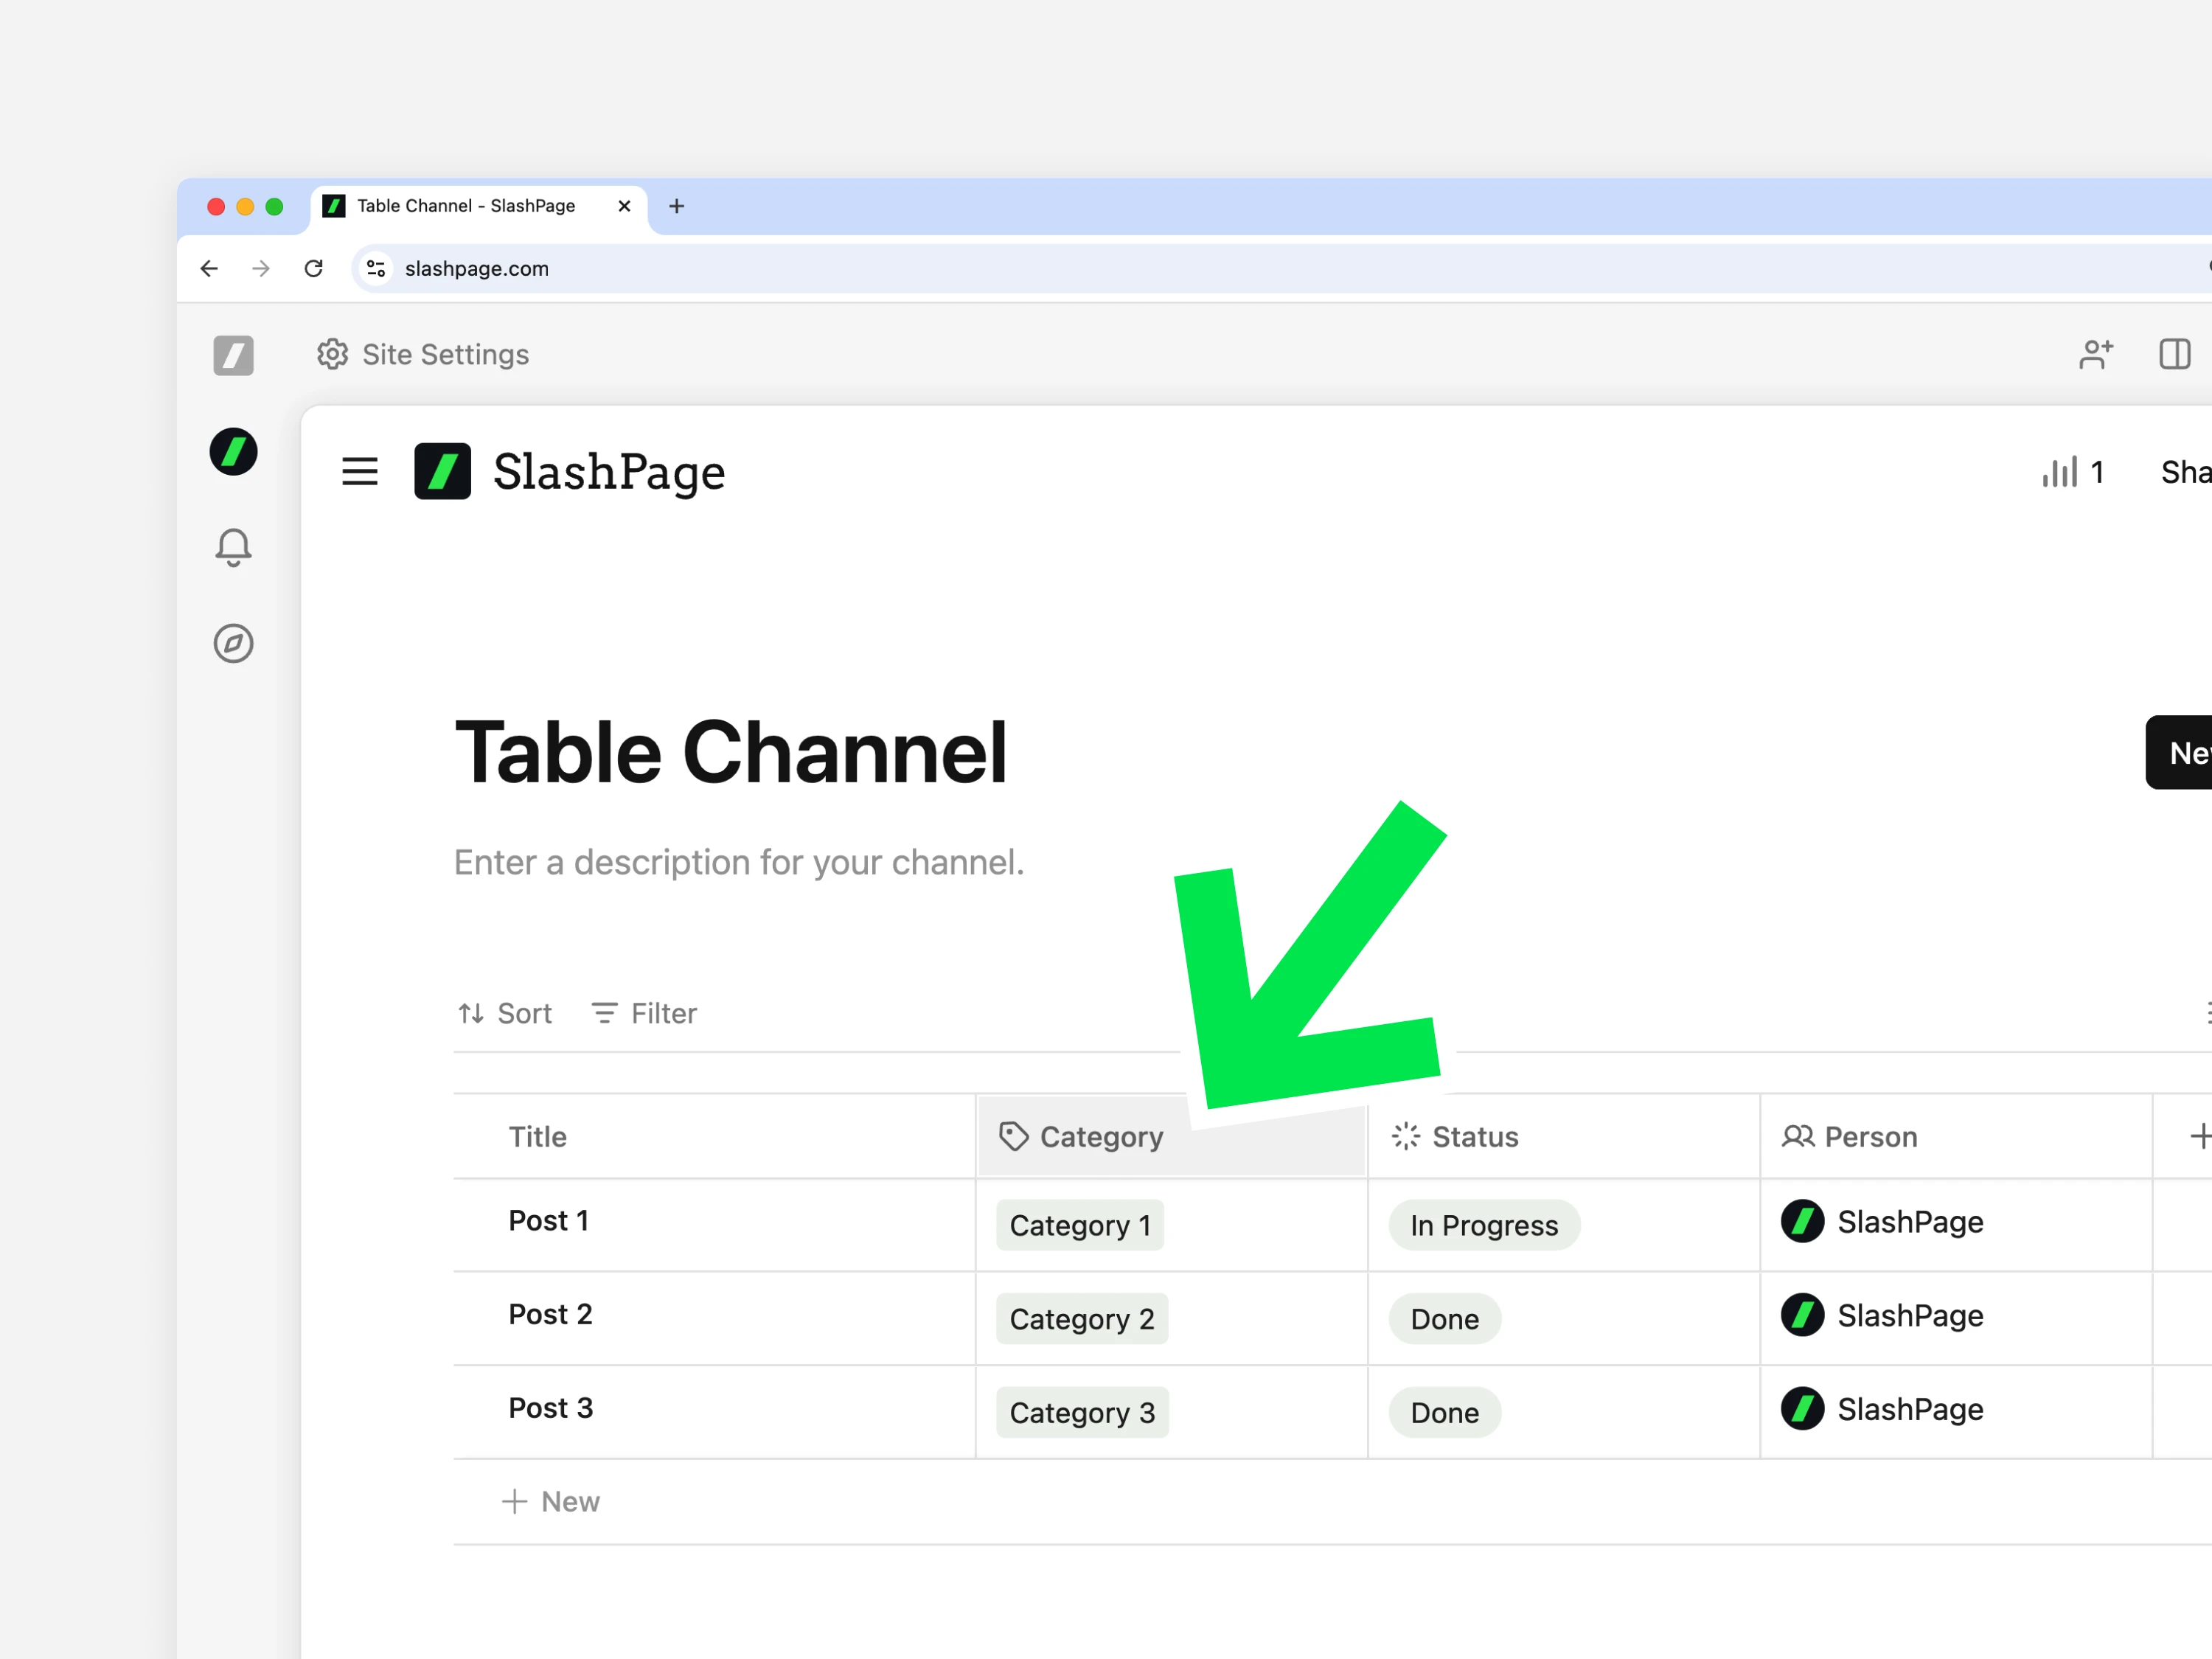This screenshot has width=2212, height=1659.
Task: Select the Table Channel - SlashPage tab
Action: coord(479,206)
